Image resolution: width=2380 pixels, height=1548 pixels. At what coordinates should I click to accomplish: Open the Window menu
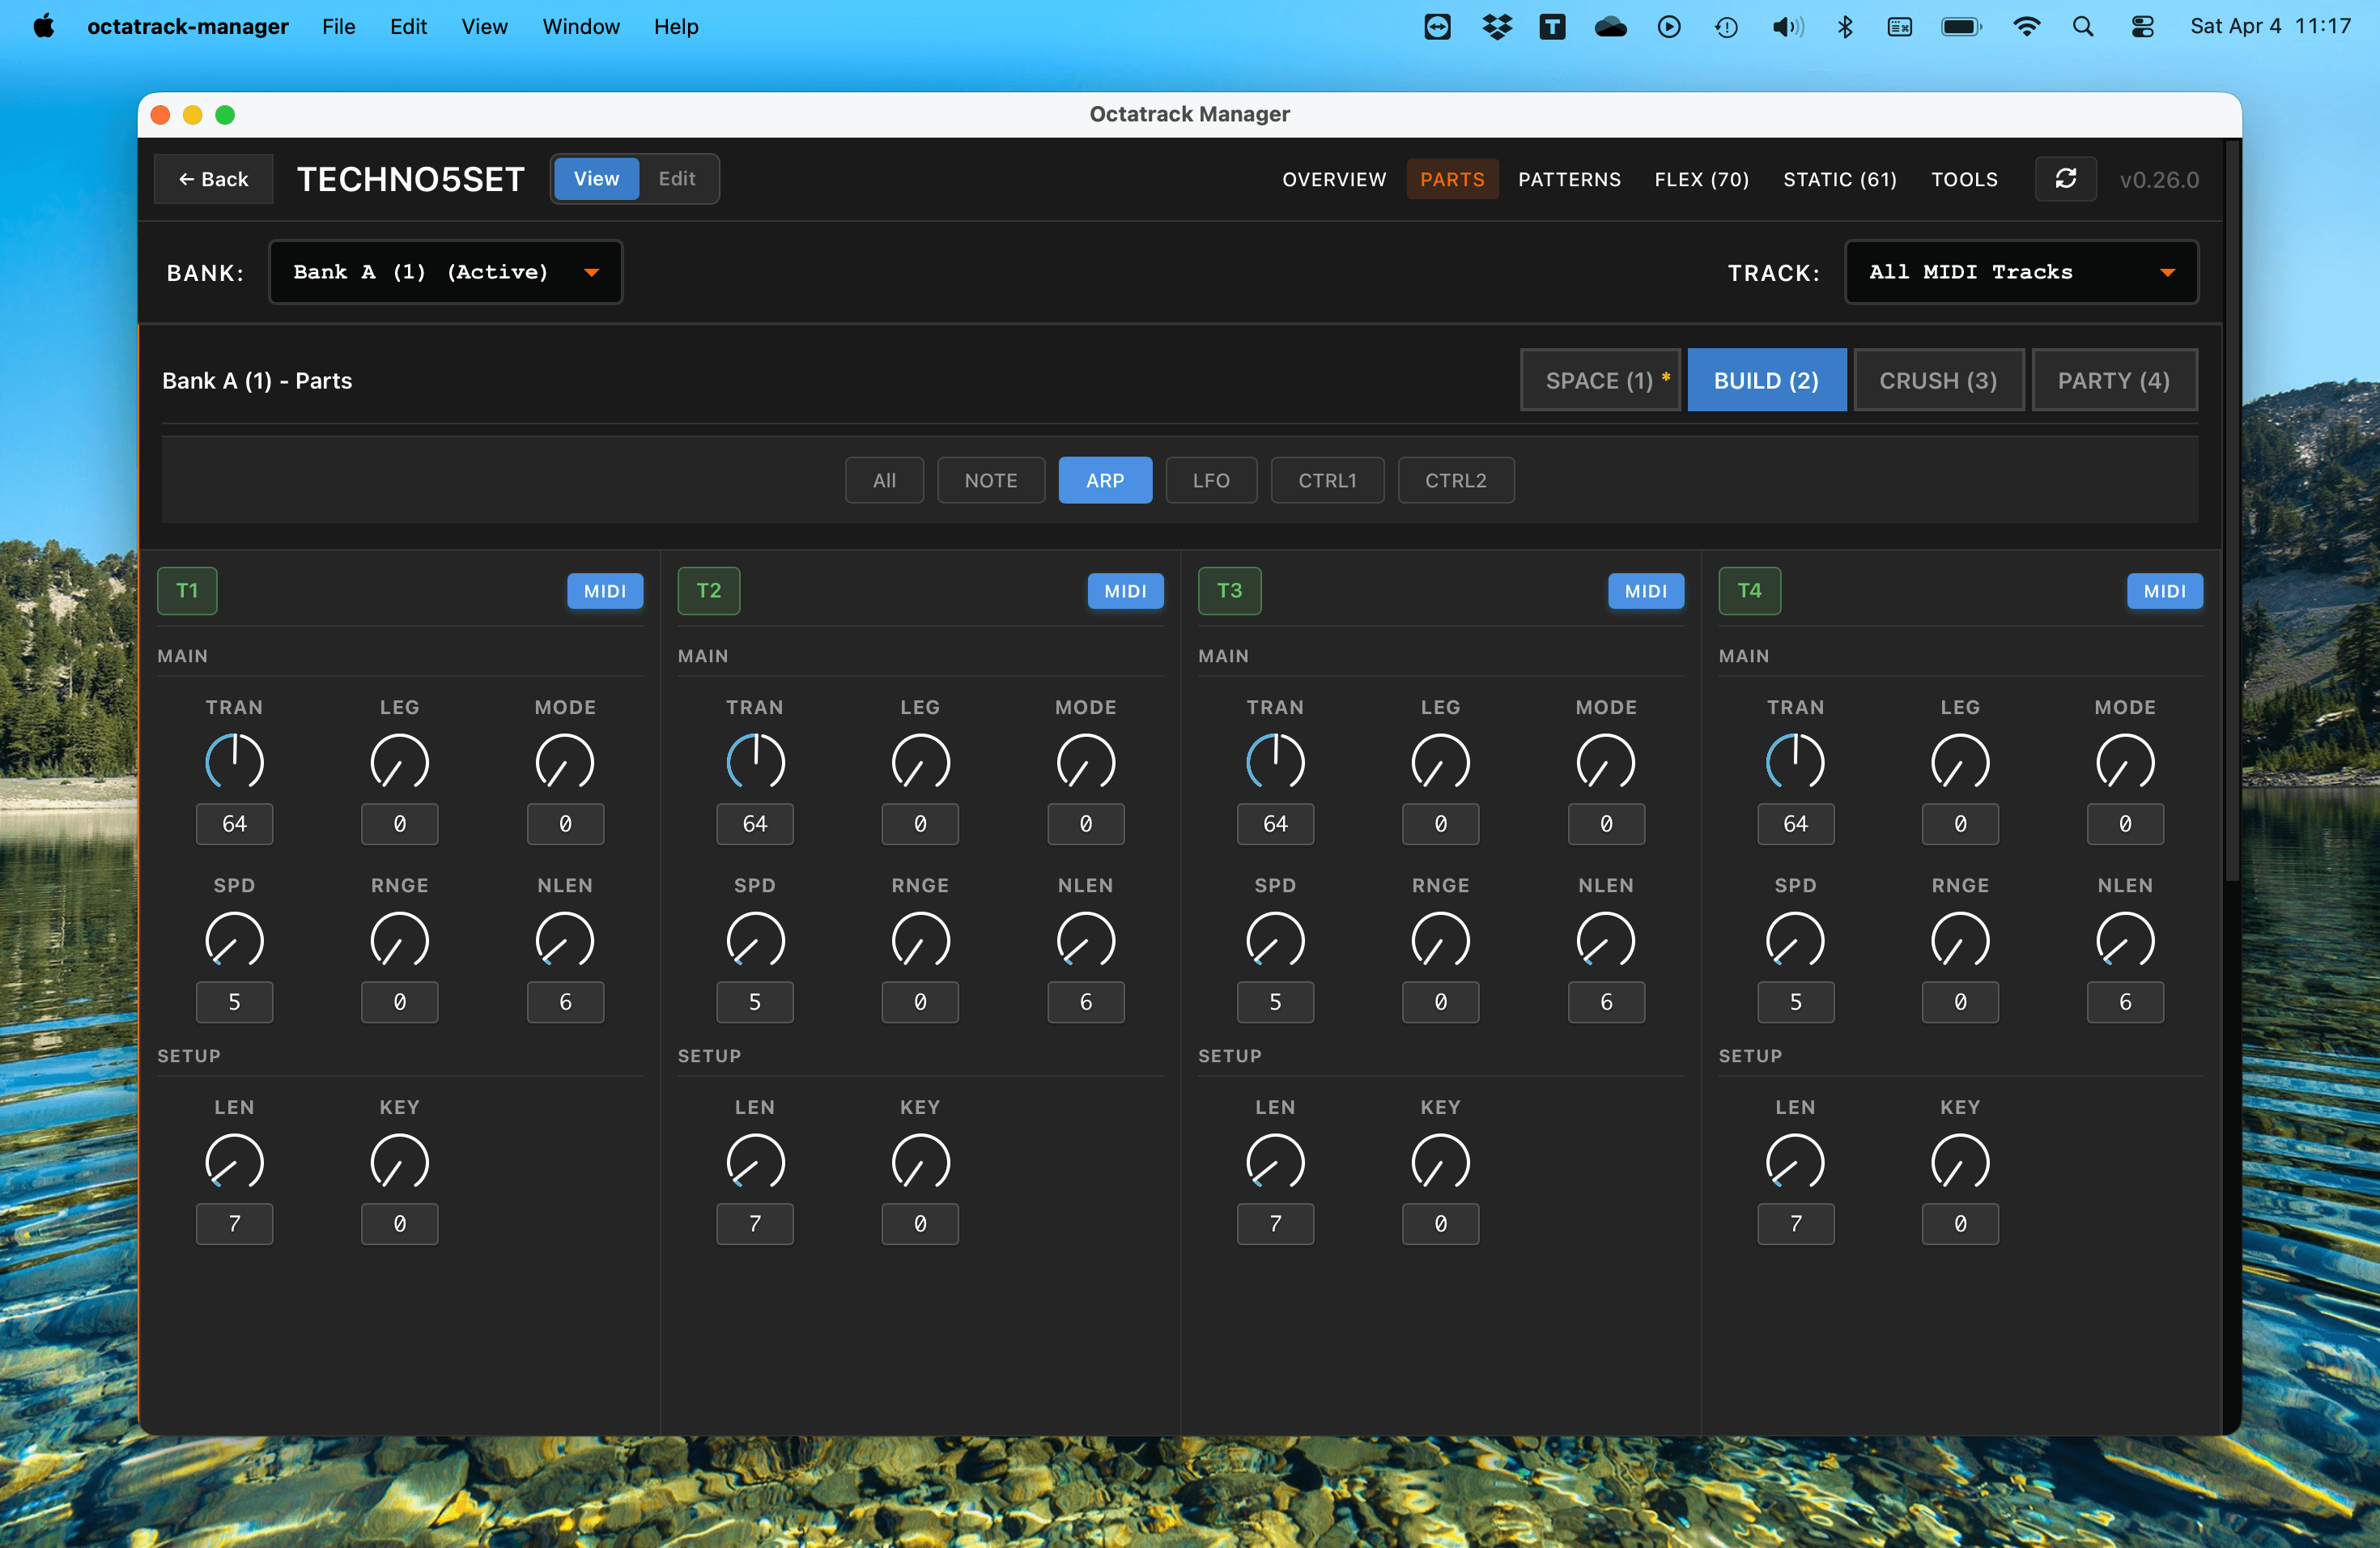[x=580, y=27]
